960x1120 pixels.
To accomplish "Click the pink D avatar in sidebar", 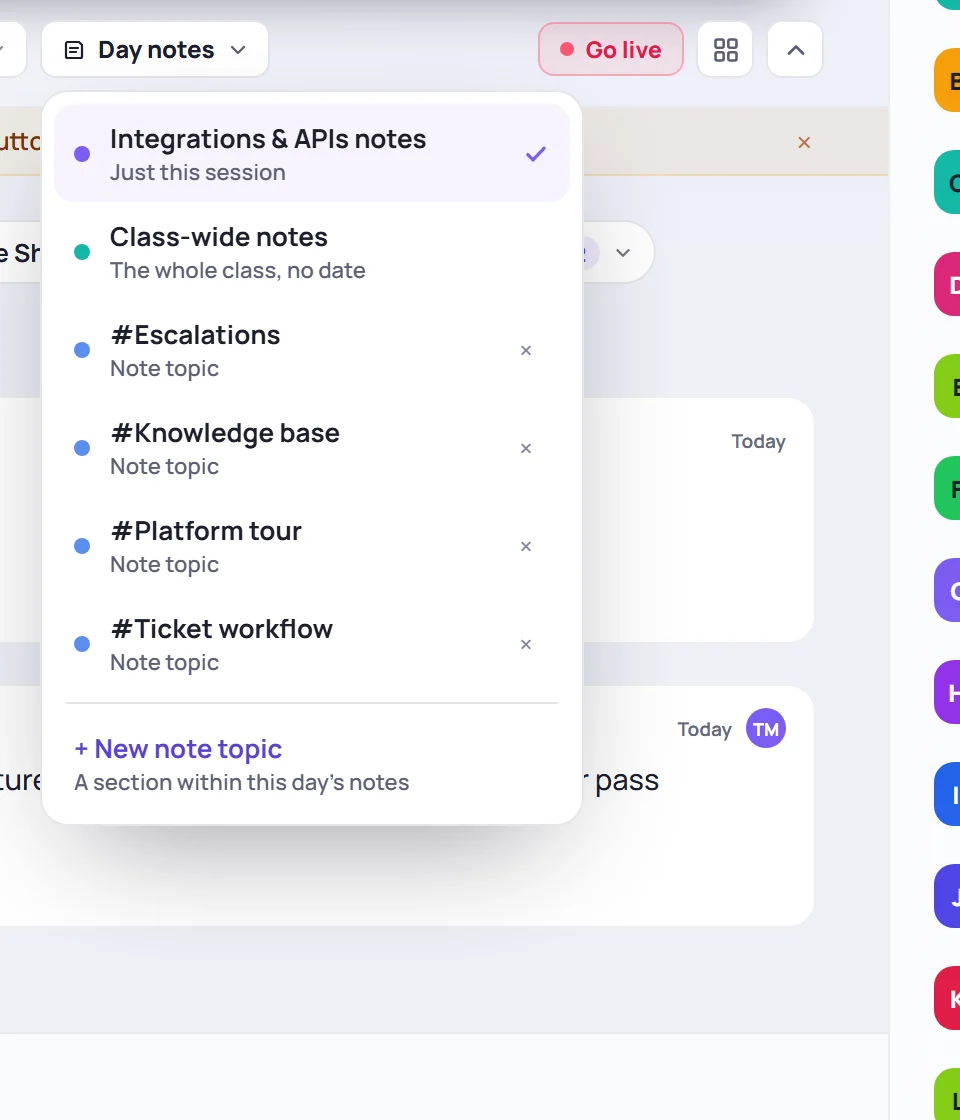I will (x=949, y=284).
